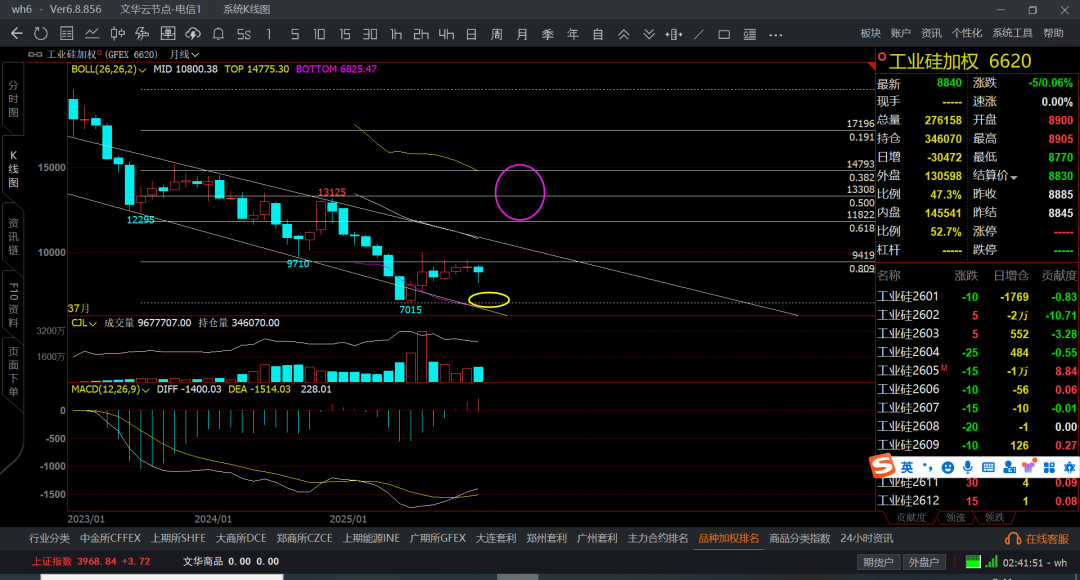The image size is (1080, 580).
Task: Click the link chain icon beside the contract name
Action: click(35, 54)
